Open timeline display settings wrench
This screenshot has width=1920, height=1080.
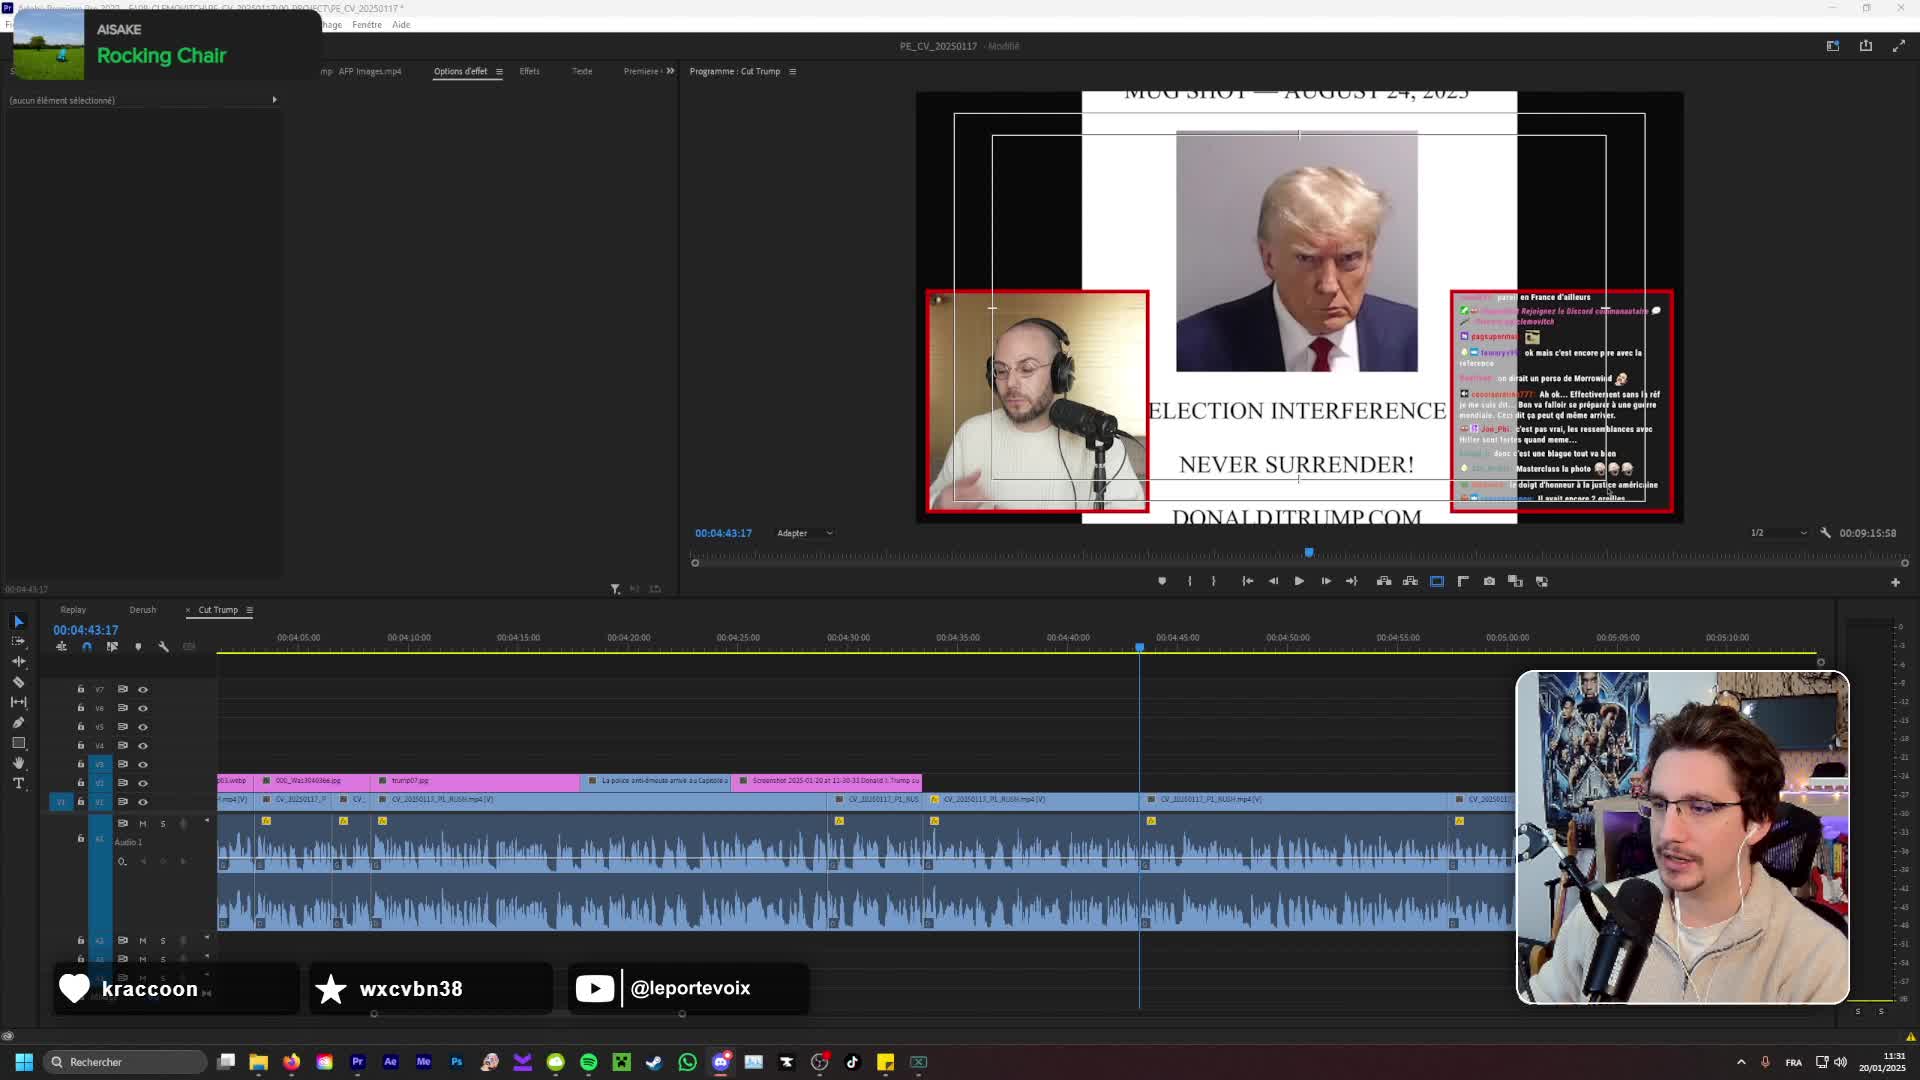click(164, 647)
